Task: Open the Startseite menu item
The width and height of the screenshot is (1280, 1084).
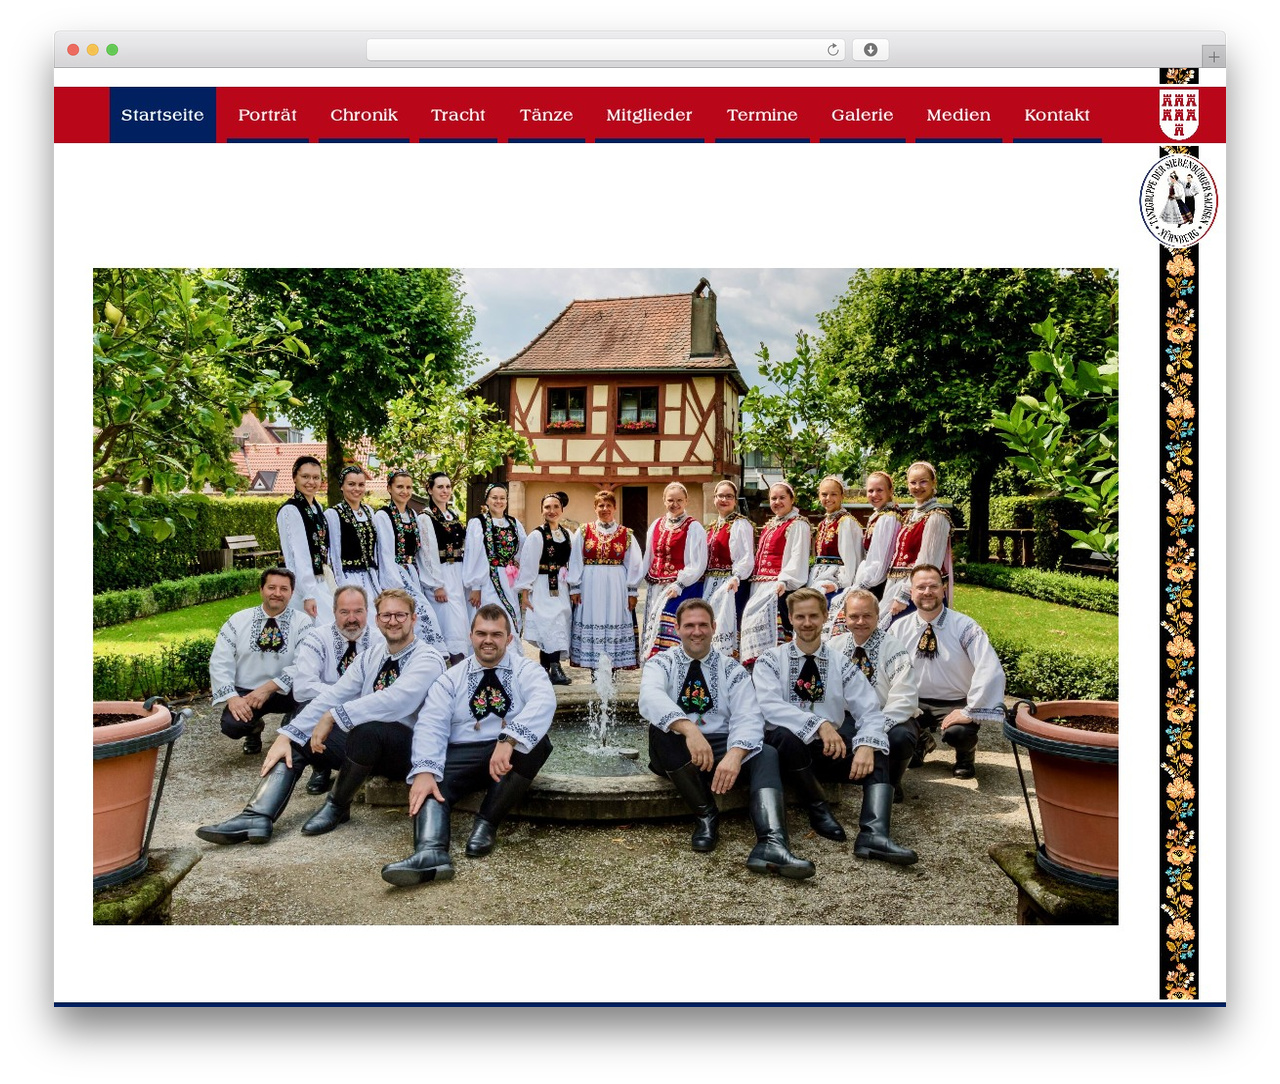Action: click(163, 115)
